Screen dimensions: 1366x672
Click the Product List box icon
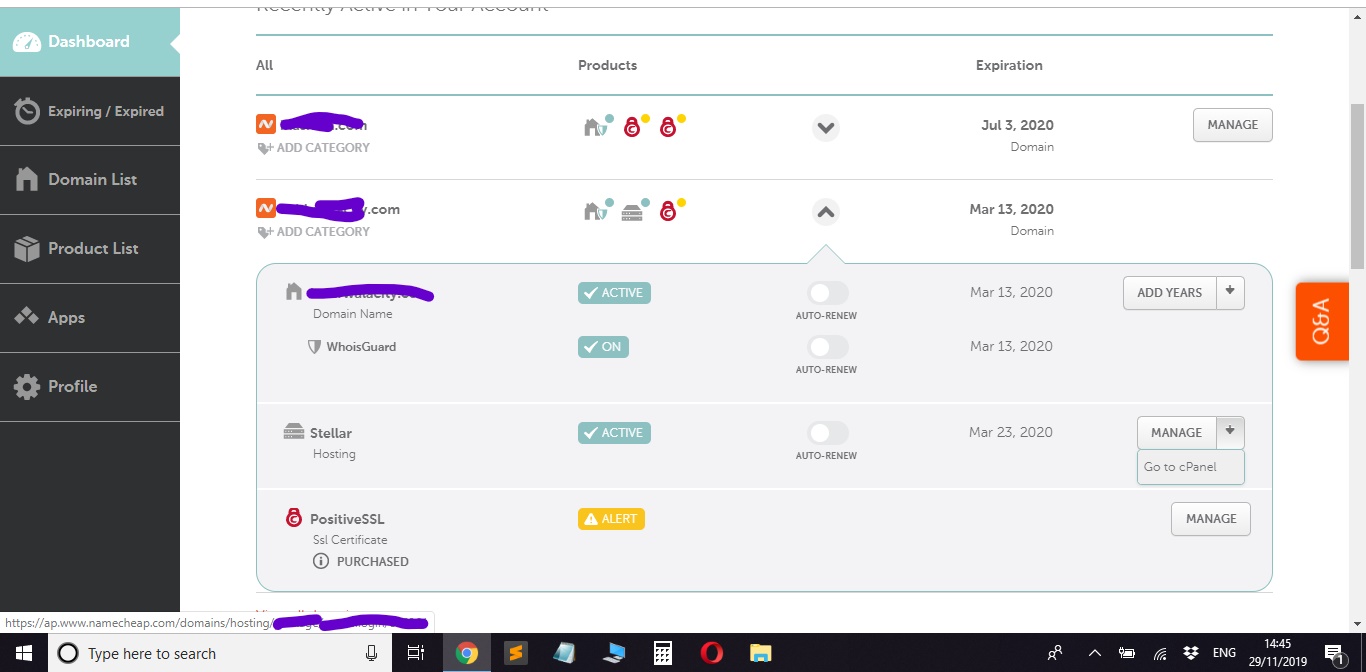pos(27,248)
